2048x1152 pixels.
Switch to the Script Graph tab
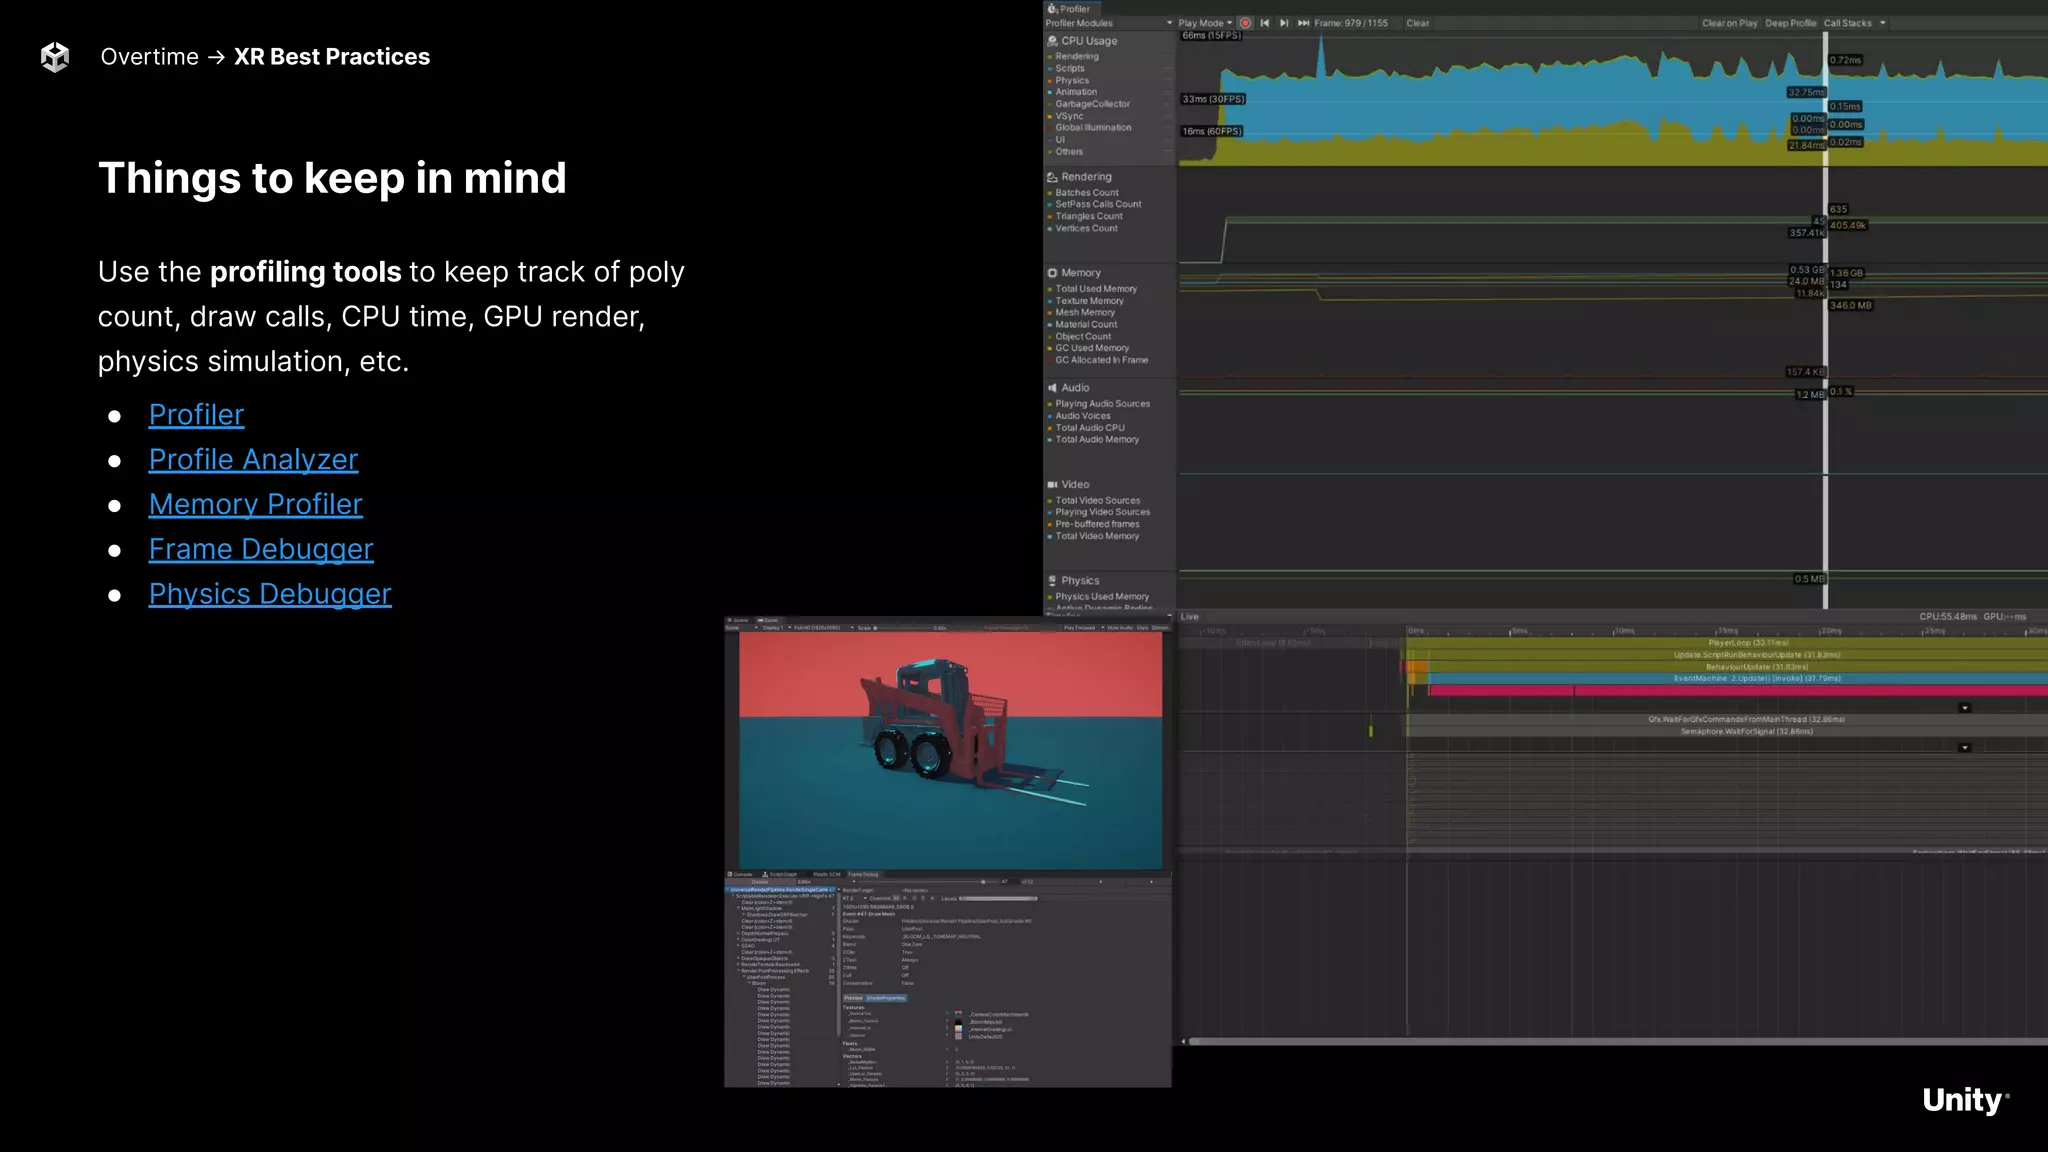pyautogui.click(x=781, y=874)
